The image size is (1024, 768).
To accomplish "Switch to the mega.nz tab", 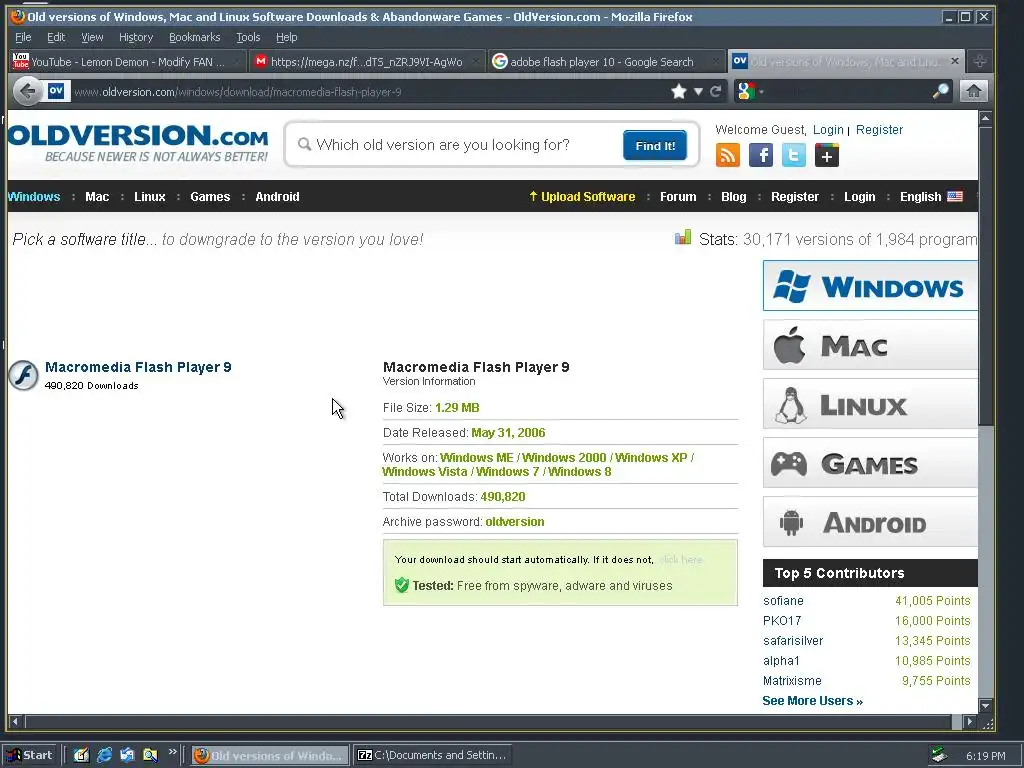I will [x=367, y=61].
